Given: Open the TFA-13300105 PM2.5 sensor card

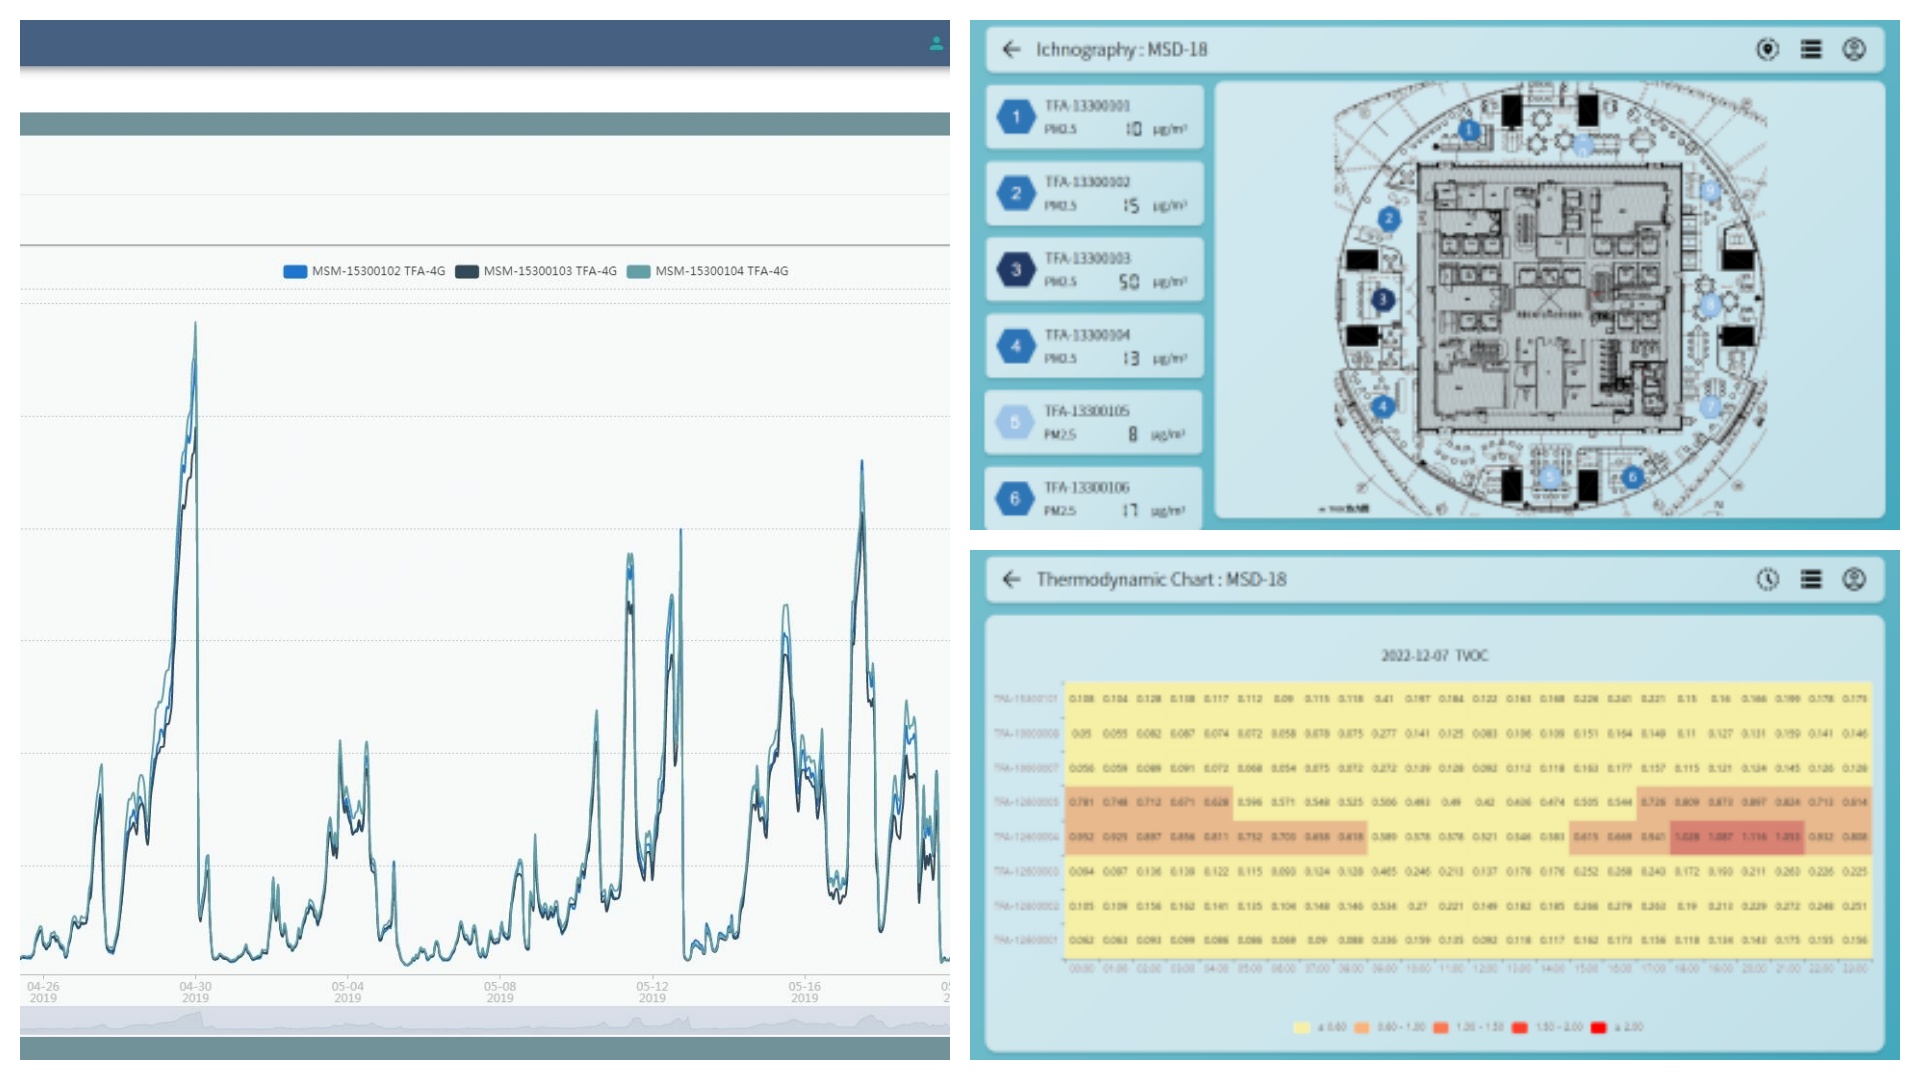Looking at the screenshot, I should pos(1094,422).
